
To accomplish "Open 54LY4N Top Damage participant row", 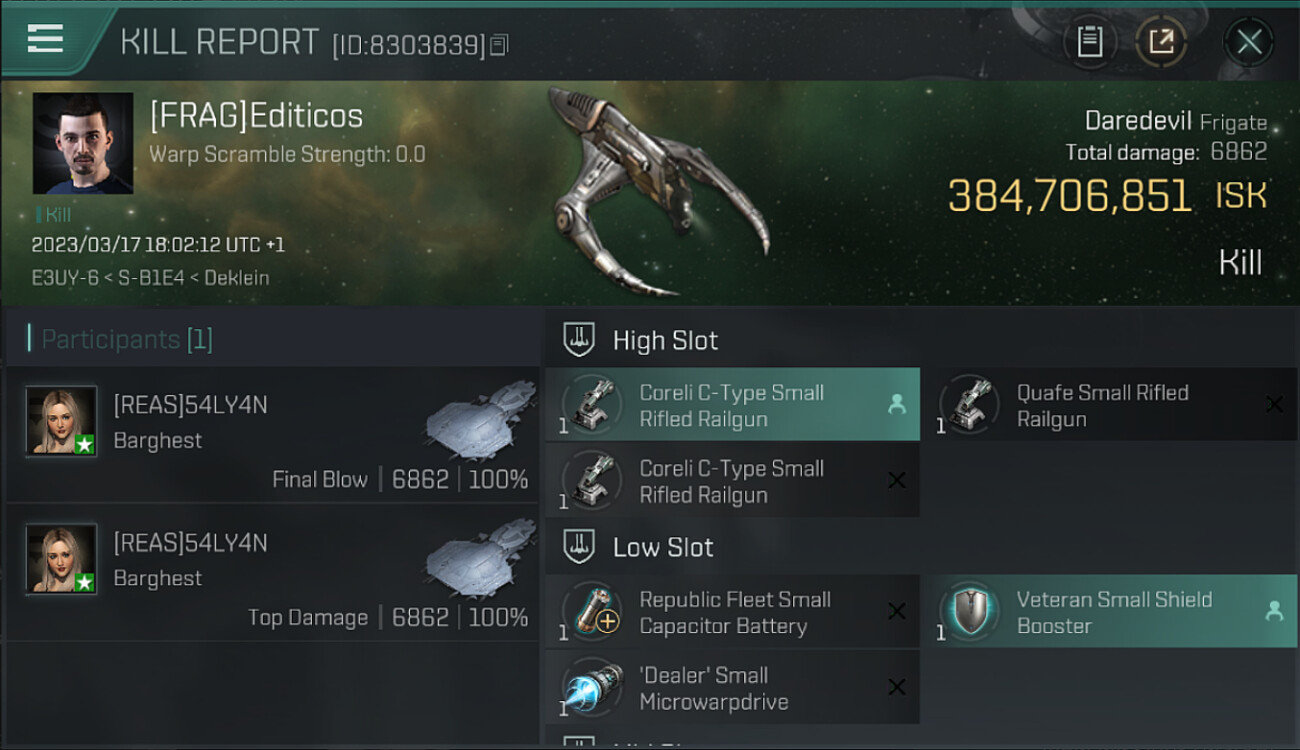I will (x=272, y=572).
